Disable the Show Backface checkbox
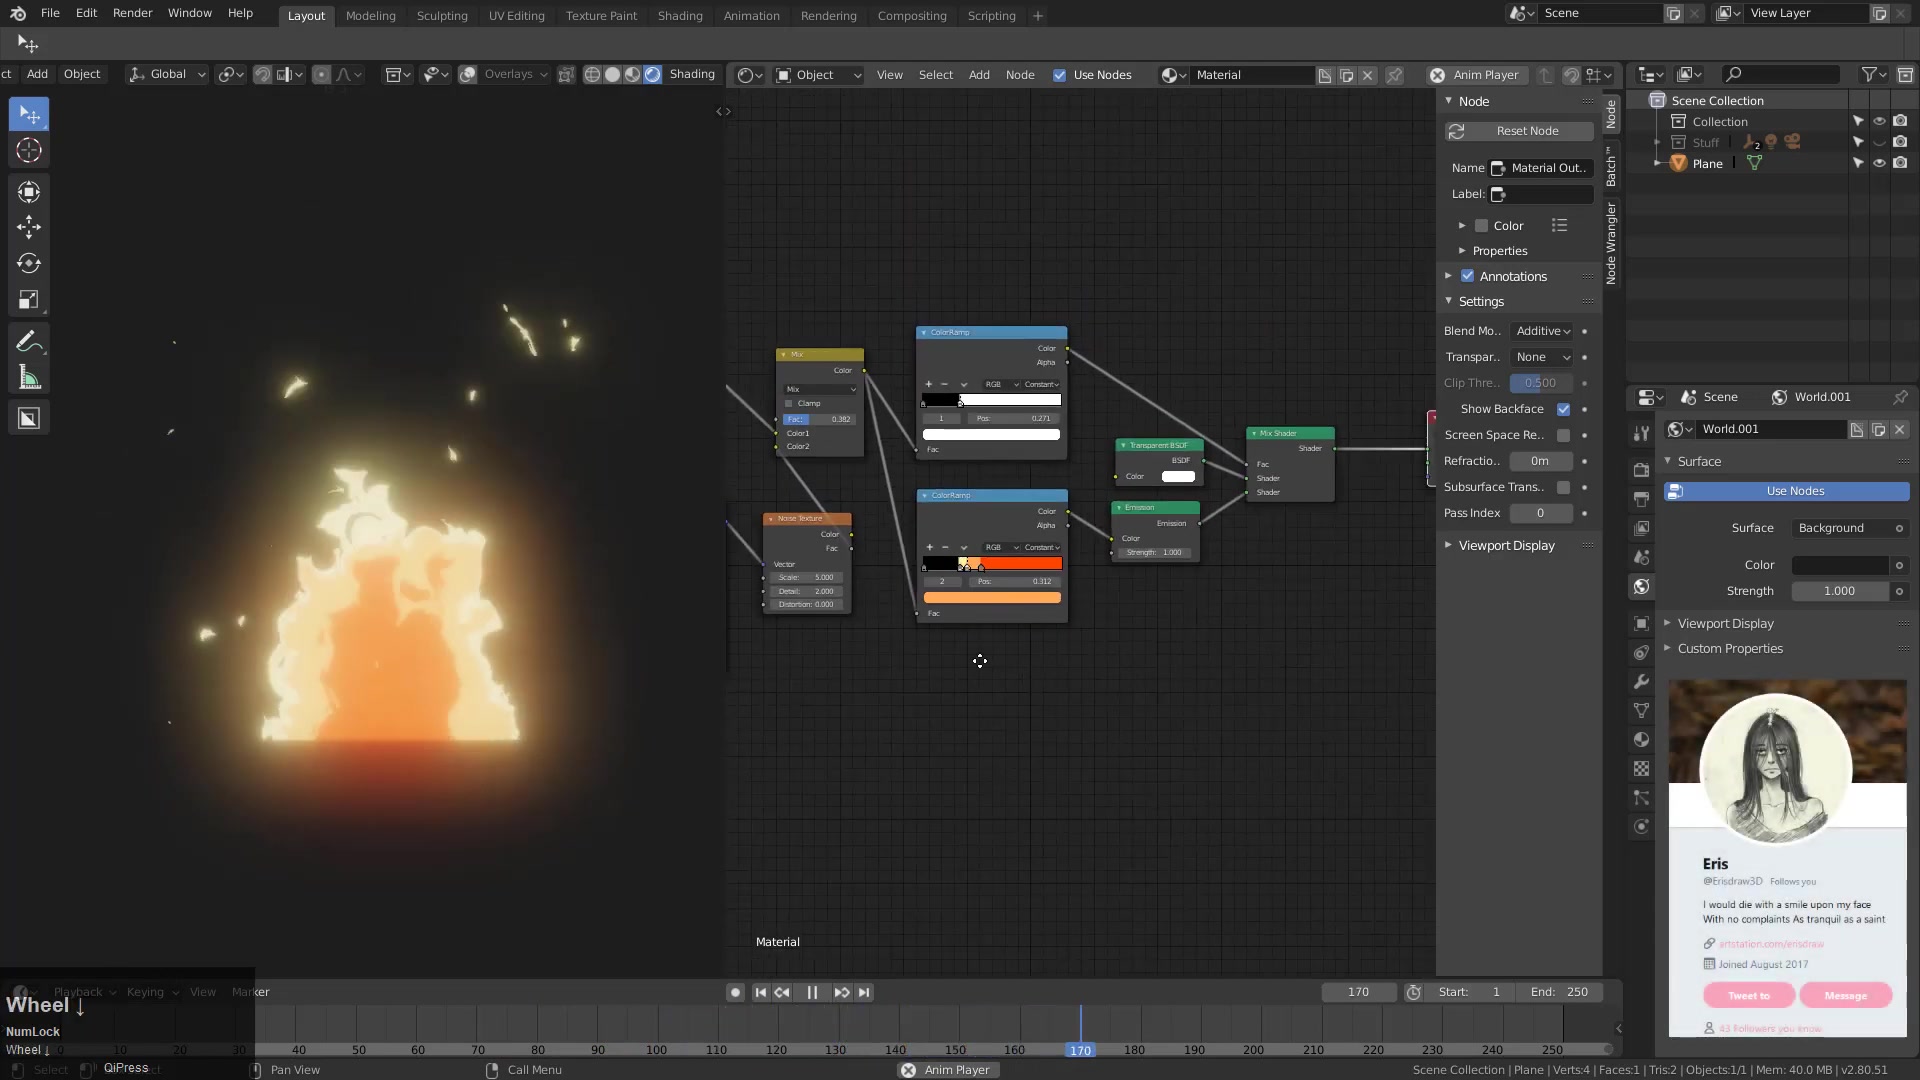The image size is (1920, 1080). 1563,409
